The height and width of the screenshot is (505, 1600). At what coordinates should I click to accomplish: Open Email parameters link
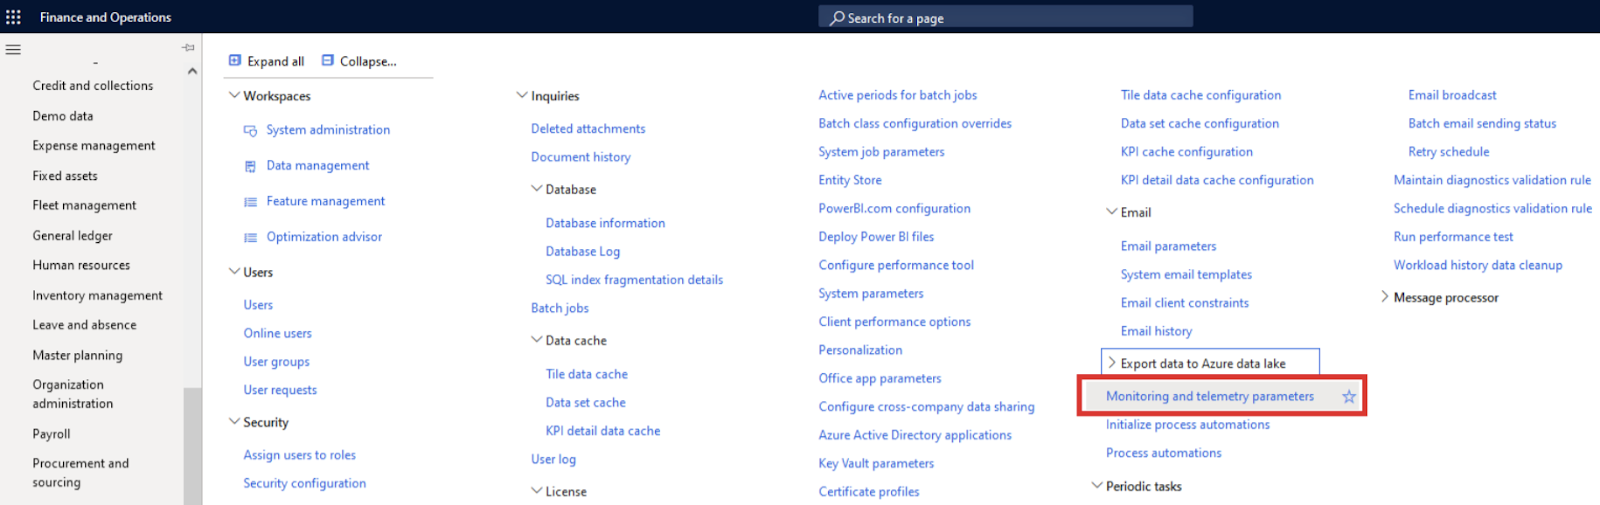tap(1169, 246)
